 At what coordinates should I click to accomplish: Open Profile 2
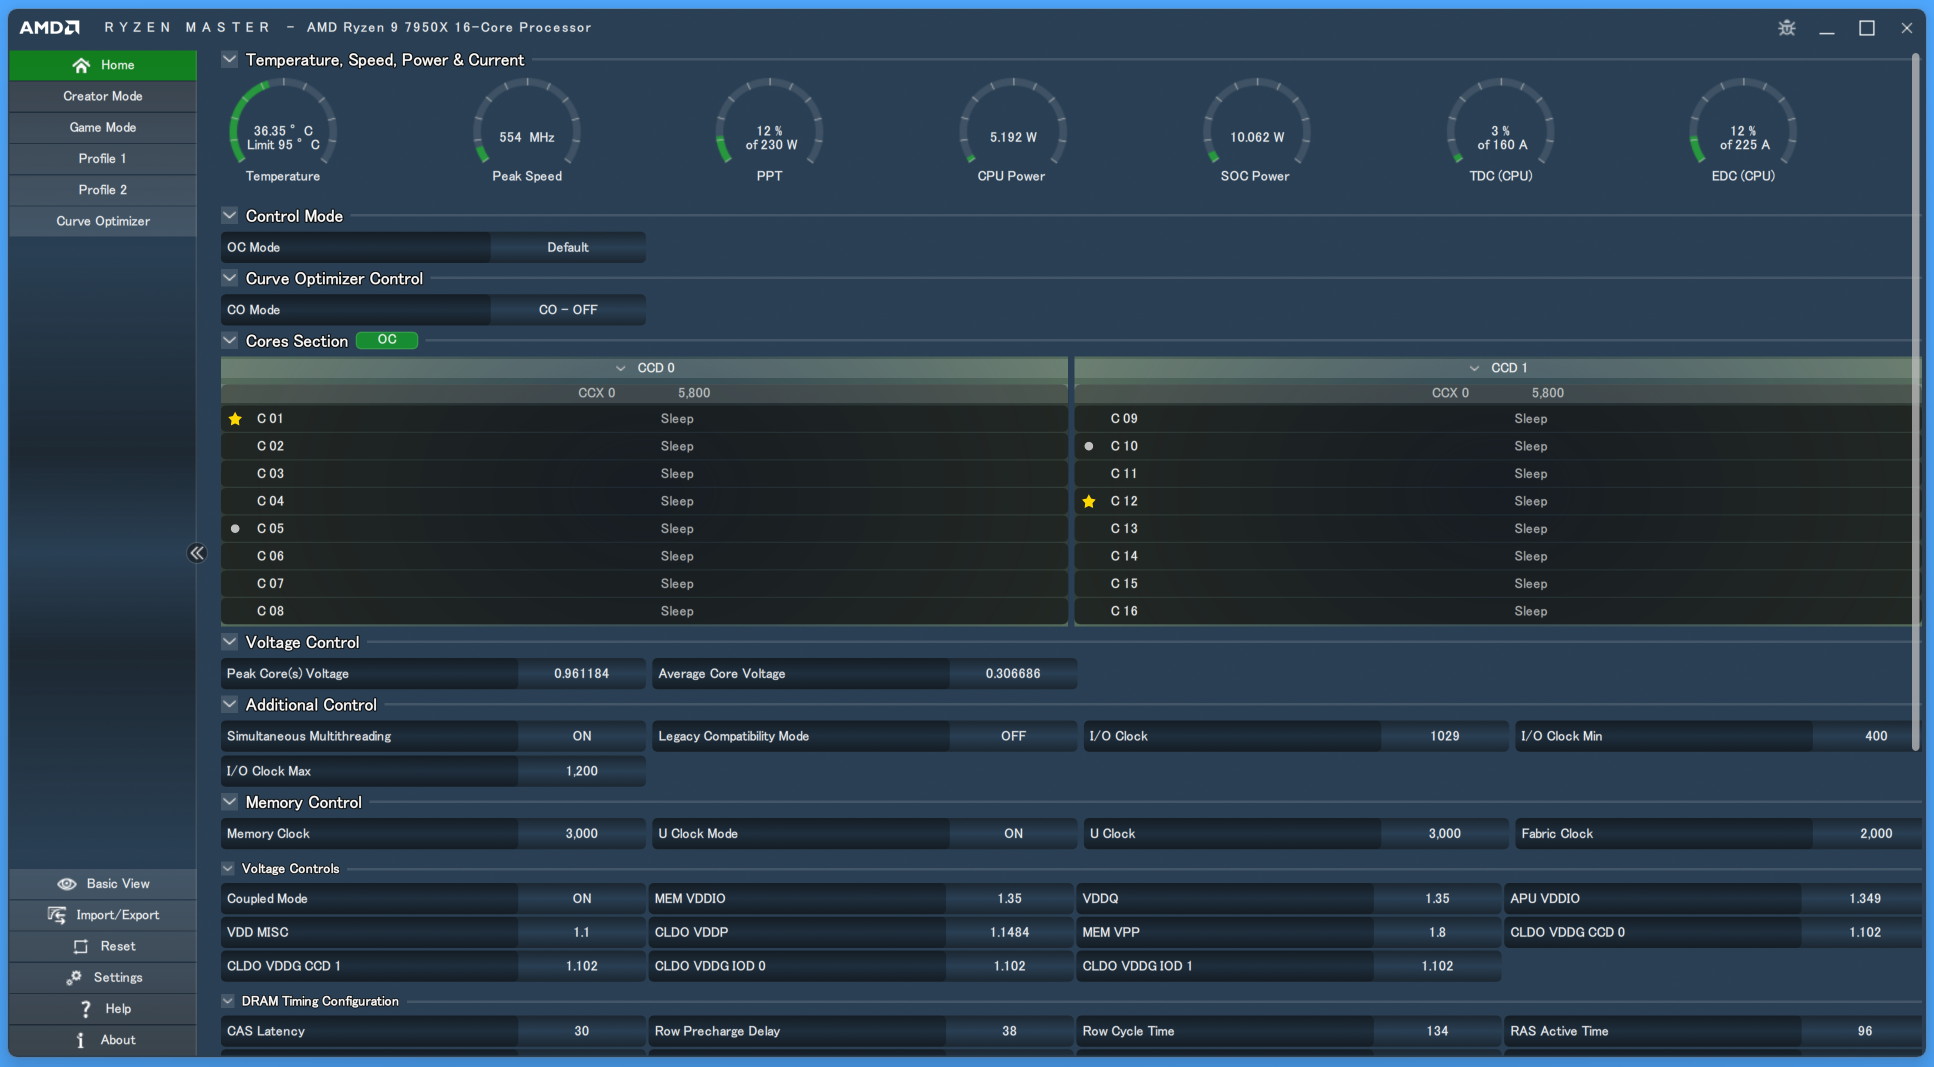[x=103, y=189]
